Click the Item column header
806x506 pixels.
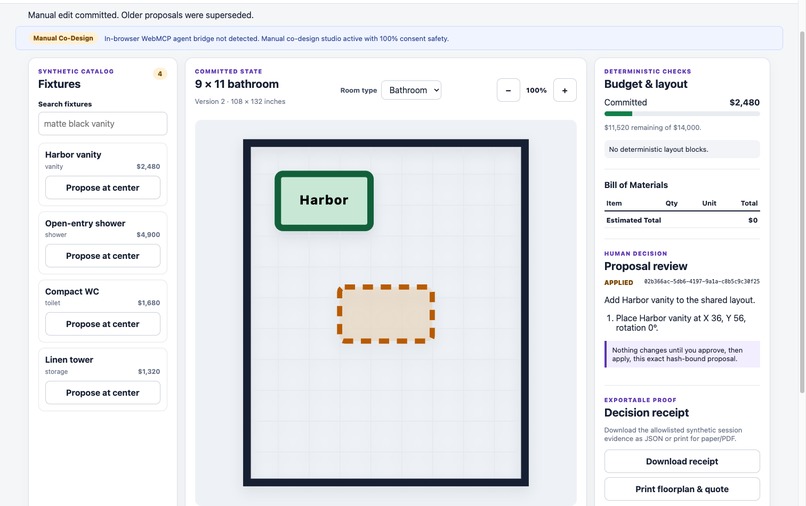614,203
